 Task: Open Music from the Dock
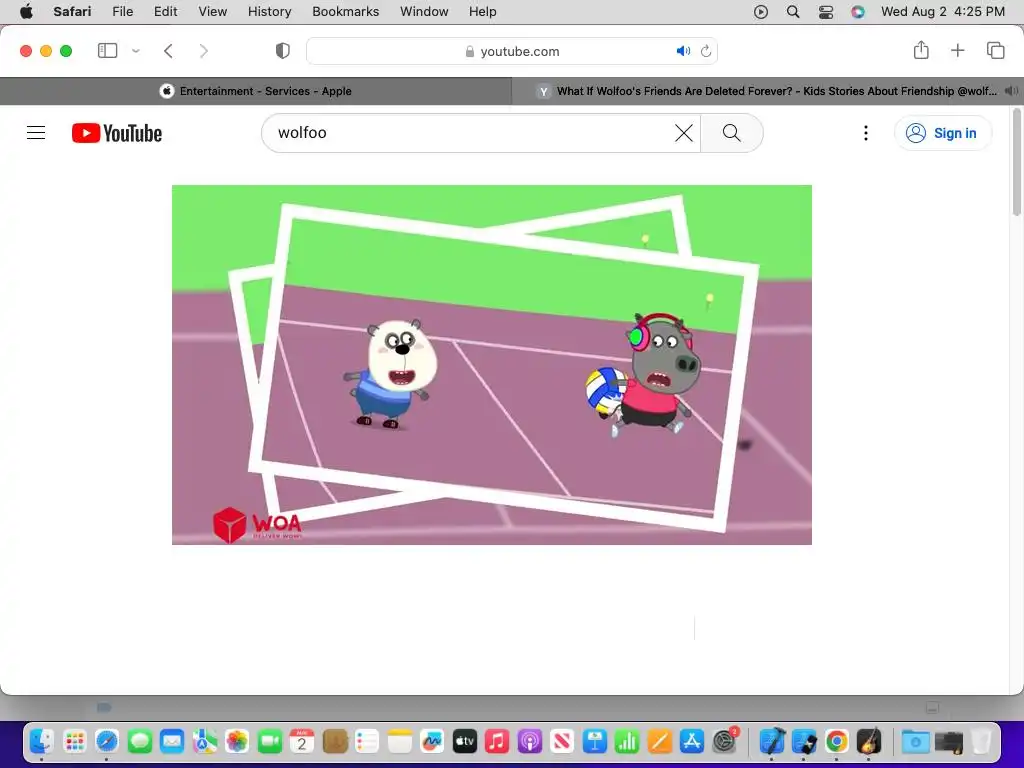(x=497, y=742)
